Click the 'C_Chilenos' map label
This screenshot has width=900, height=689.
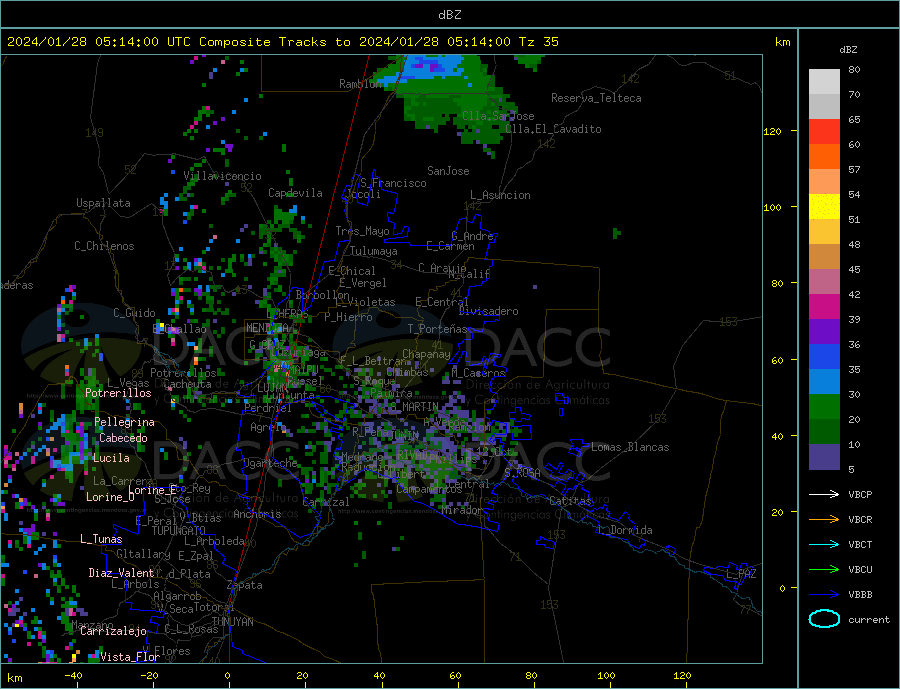(104, 246)
